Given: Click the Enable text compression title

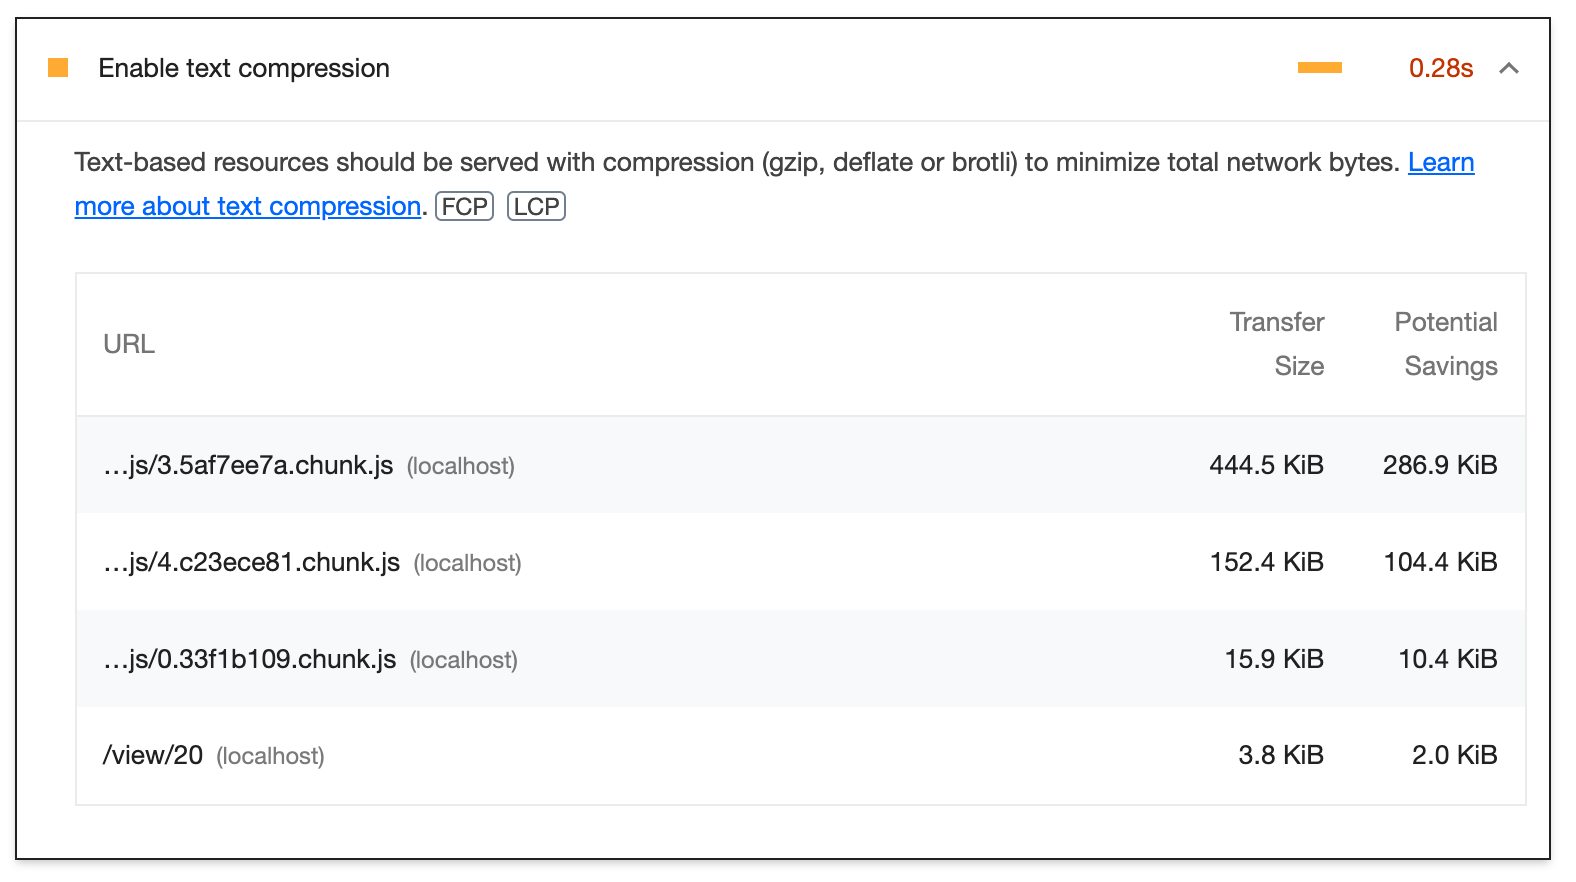Looking at the screenshot, I should click(244, 68).
